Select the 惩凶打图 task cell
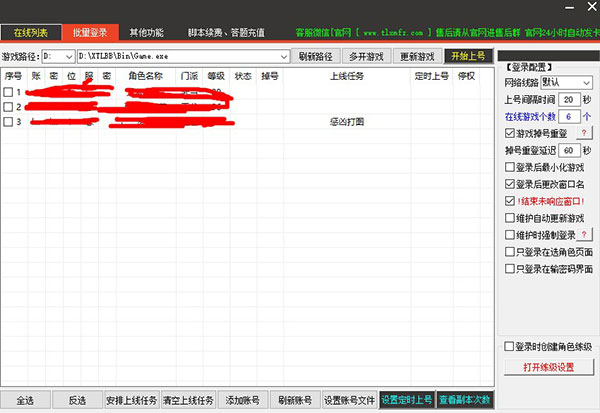 point(347,122)
